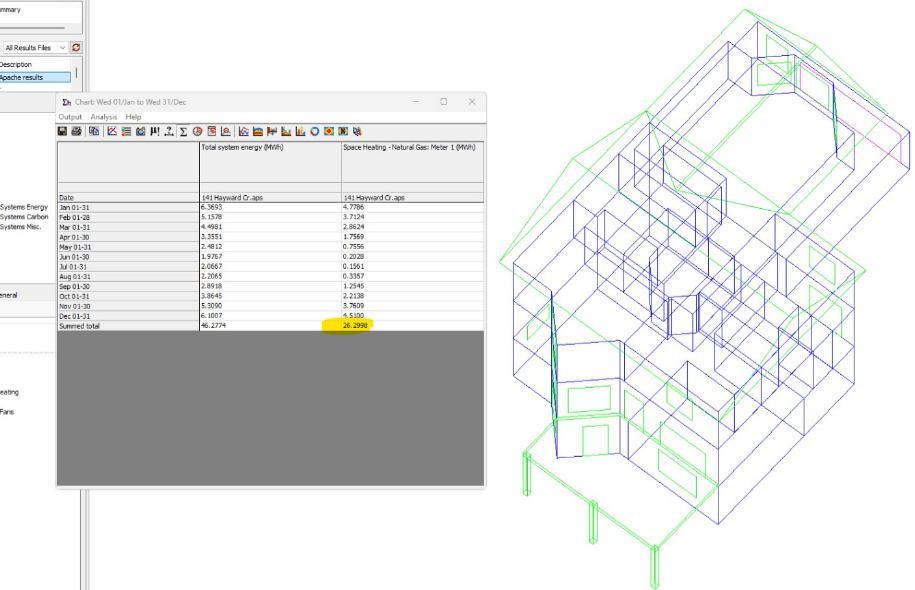
Task: Open the Analysis menu
Action: click(104, 117)
